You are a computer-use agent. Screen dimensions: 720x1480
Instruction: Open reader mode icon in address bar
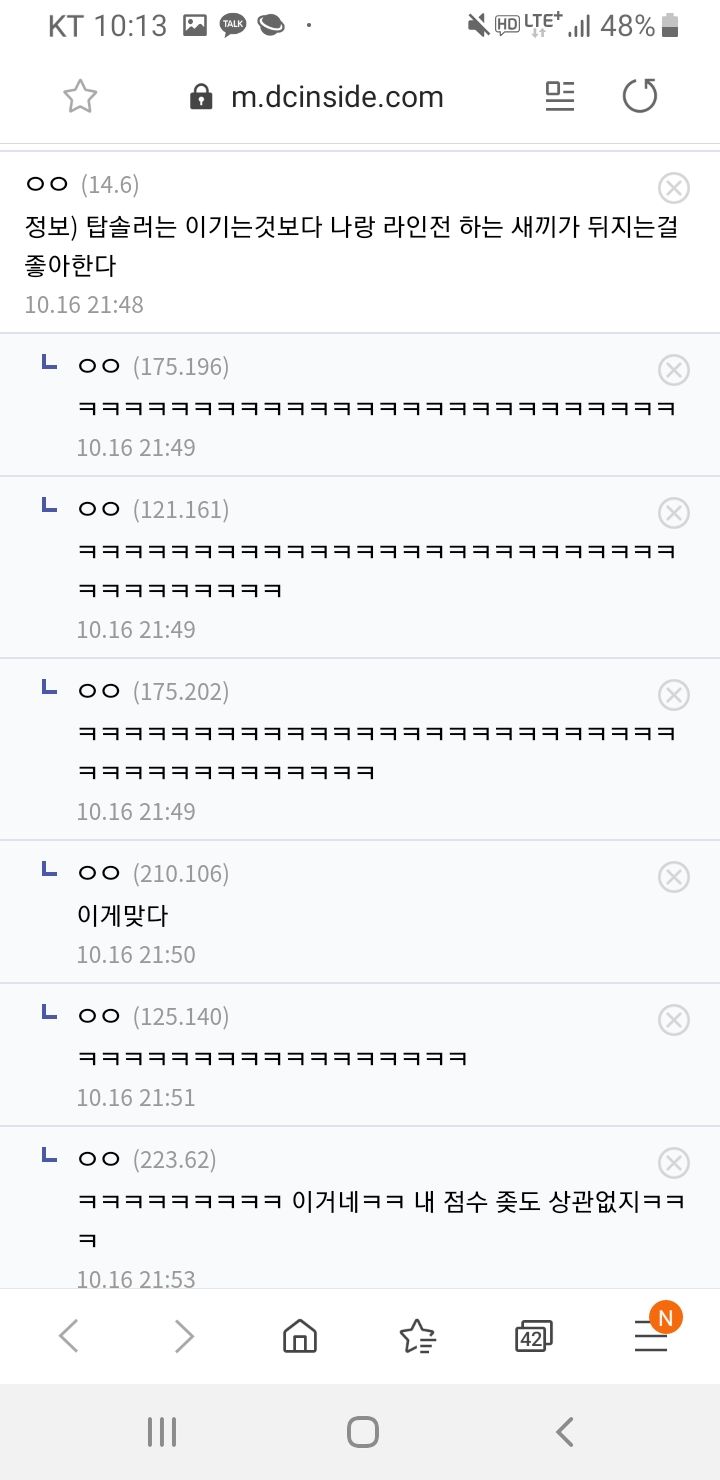click(560, 97)
